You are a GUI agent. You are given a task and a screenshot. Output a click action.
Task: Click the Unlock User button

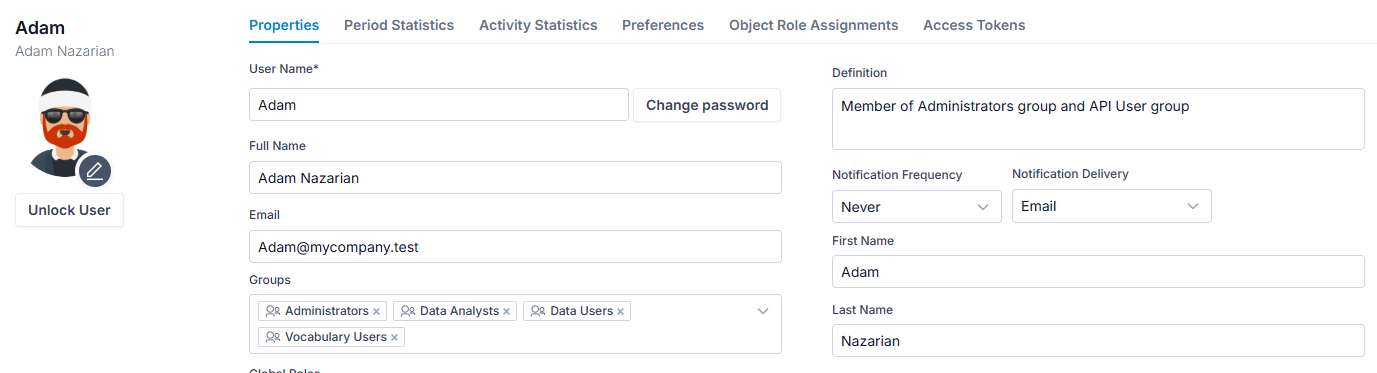point(69,210)
